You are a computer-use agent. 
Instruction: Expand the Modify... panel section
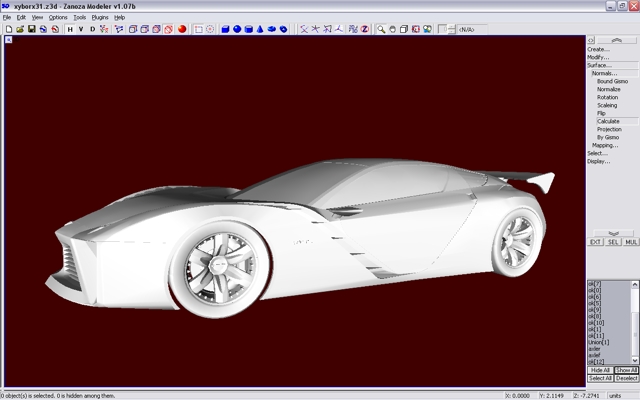[x=598, y=57]
